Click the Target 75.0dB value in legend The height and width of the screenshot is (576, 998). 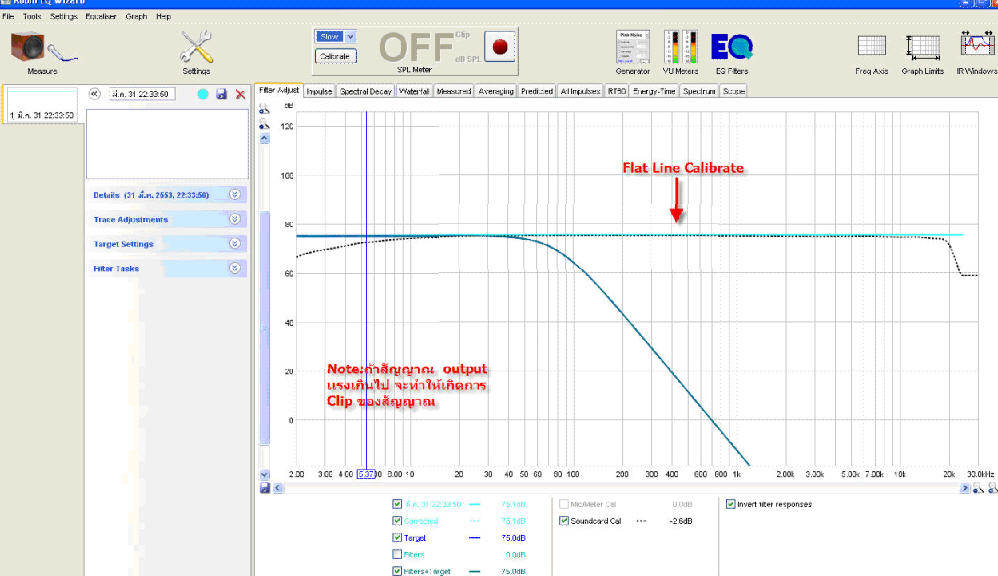(x=513, y=538)
